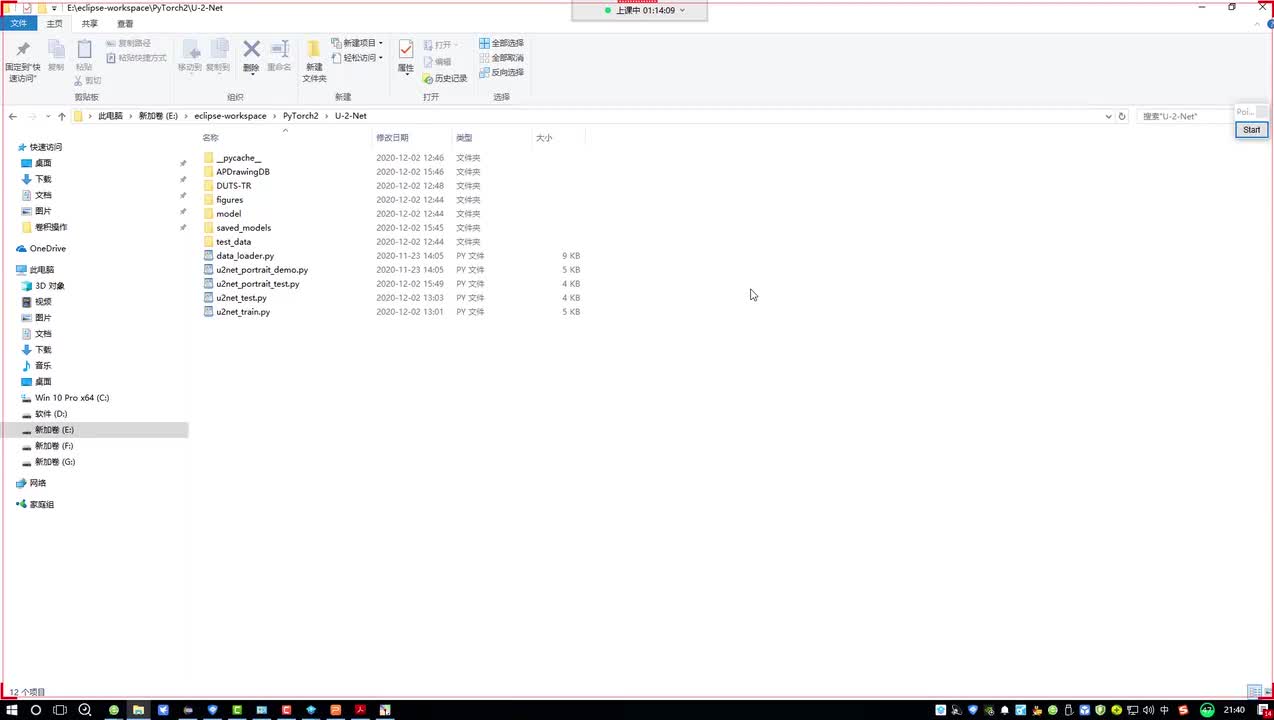Expand address bar history dropdown
The width and height of the screenshot is (1274, 720).
click(1108, 116)
